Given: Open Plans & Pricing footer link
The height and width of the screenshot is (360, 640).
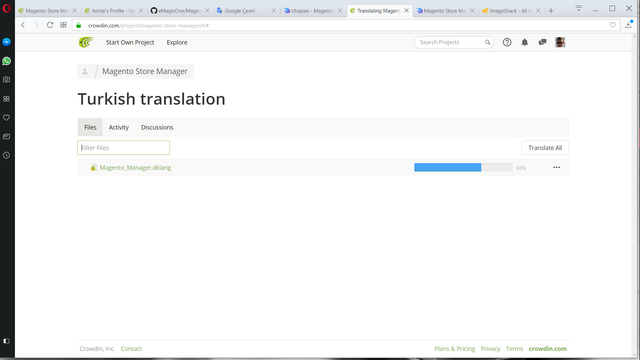Looking at the screenshot, I should (455, 349).
